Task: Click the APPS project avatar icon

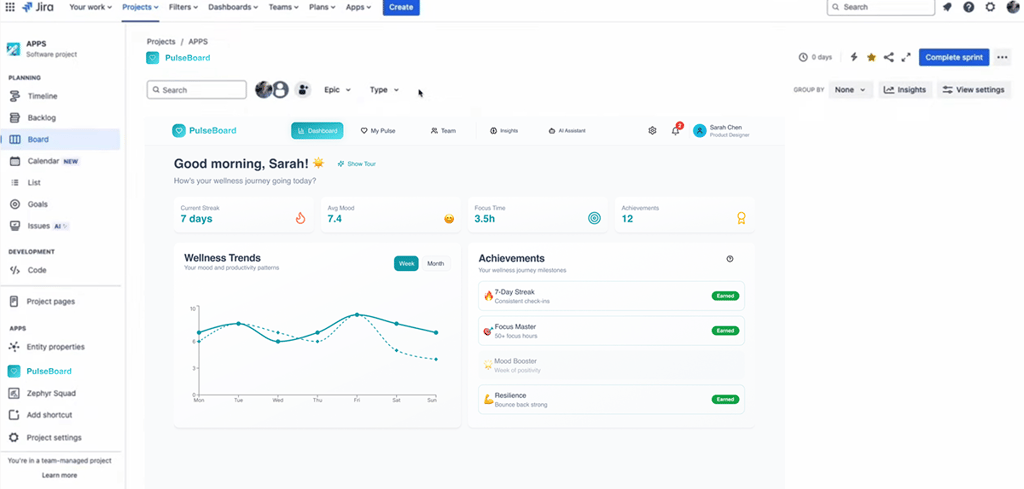Action: click(14, 49)
